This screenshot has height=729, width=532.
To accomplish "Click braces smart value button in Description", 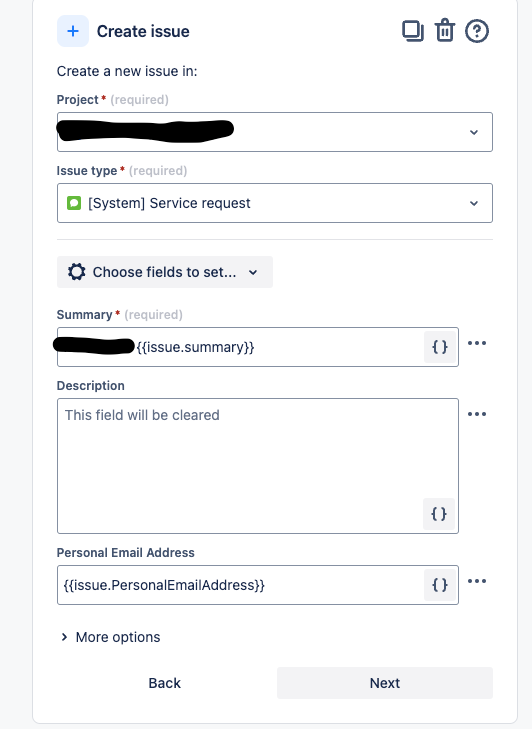I will tap(439, 514).
